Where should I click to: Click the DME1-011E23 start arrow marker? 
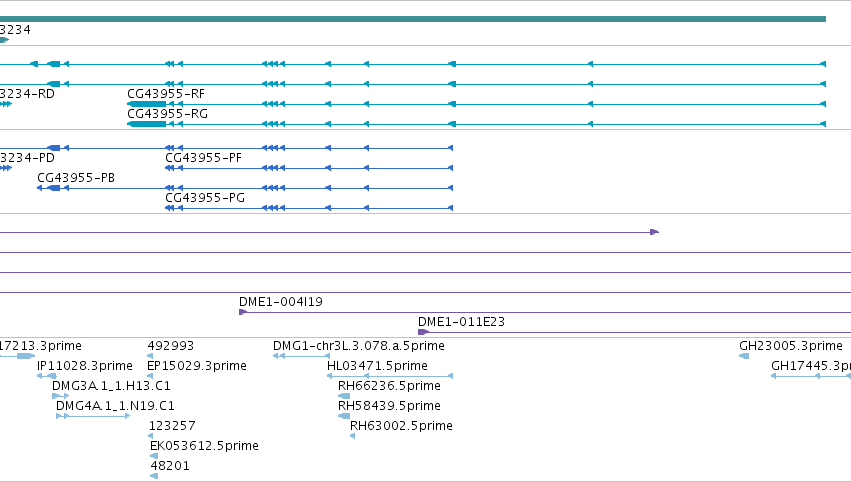(x=423, y=332)
